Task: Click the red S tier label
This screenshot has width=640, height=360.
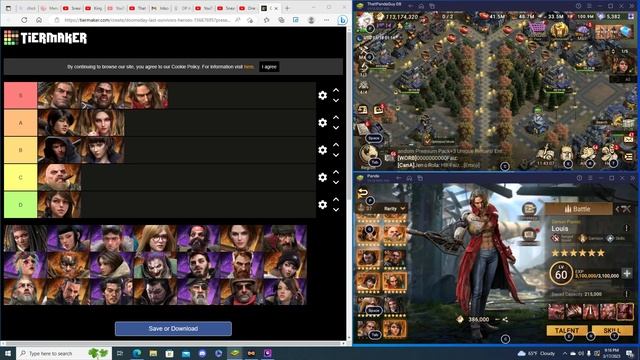Action: [x=20, y=95]
